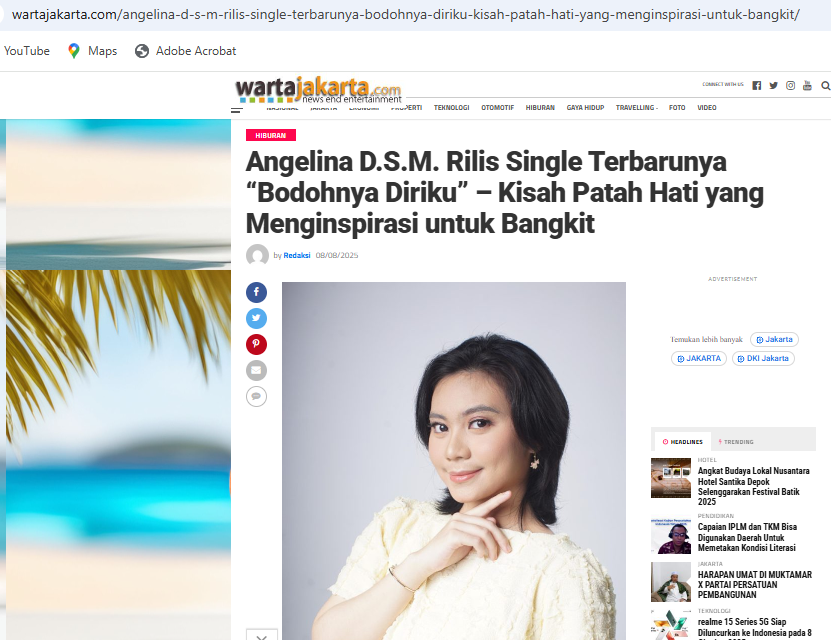Screen dimensions: 831x640
Task: Open author link Redaksi
Action: pyautogui.click(x=297, y=255)
